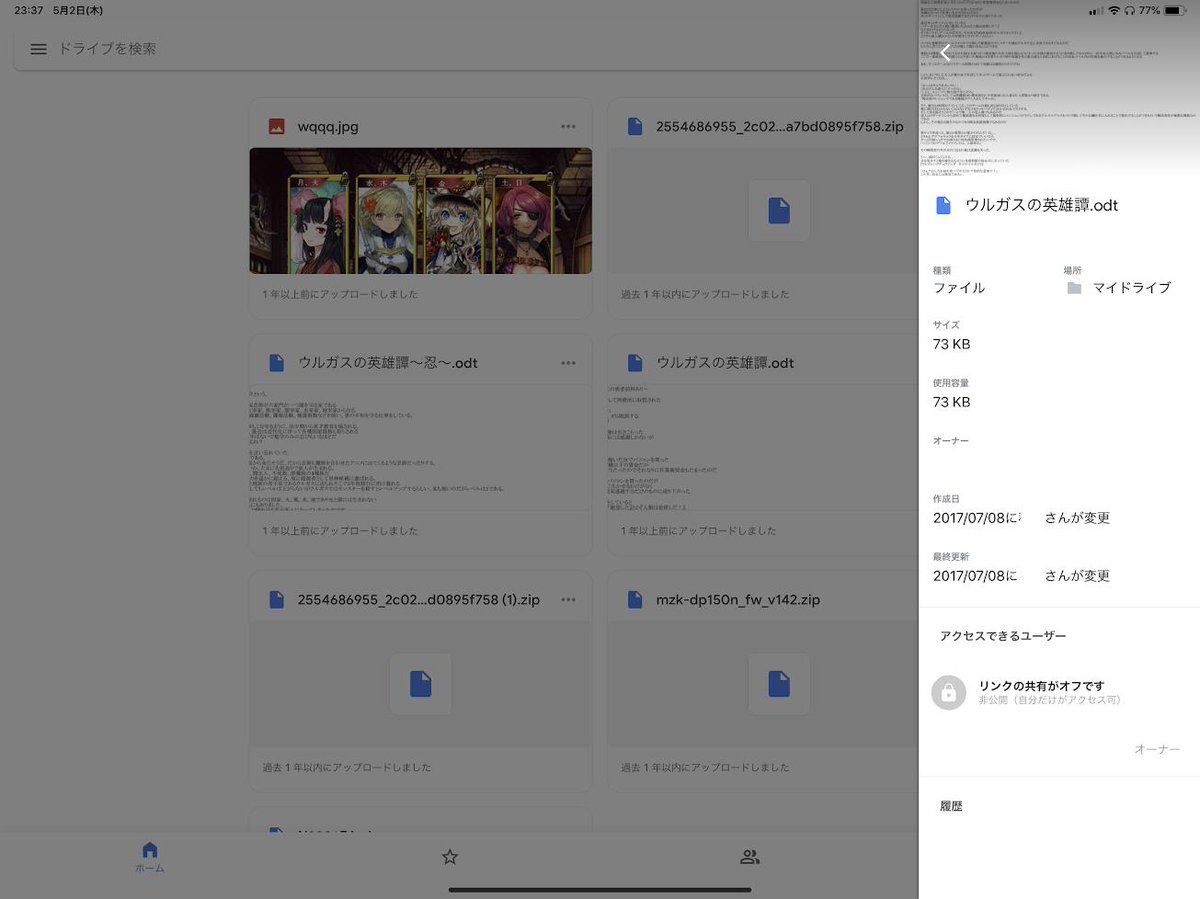Open the ウルガスの英雄譚.odt document preview card

pyautogui.click(x=762, y=447)
